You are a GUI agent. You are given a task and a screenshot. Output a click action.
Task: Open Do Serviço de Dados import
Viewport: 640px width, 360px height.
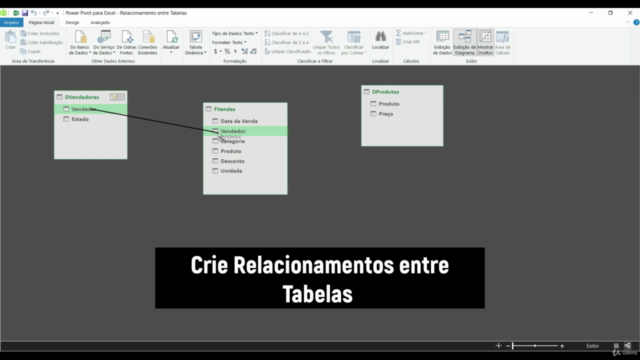point(104,42)
